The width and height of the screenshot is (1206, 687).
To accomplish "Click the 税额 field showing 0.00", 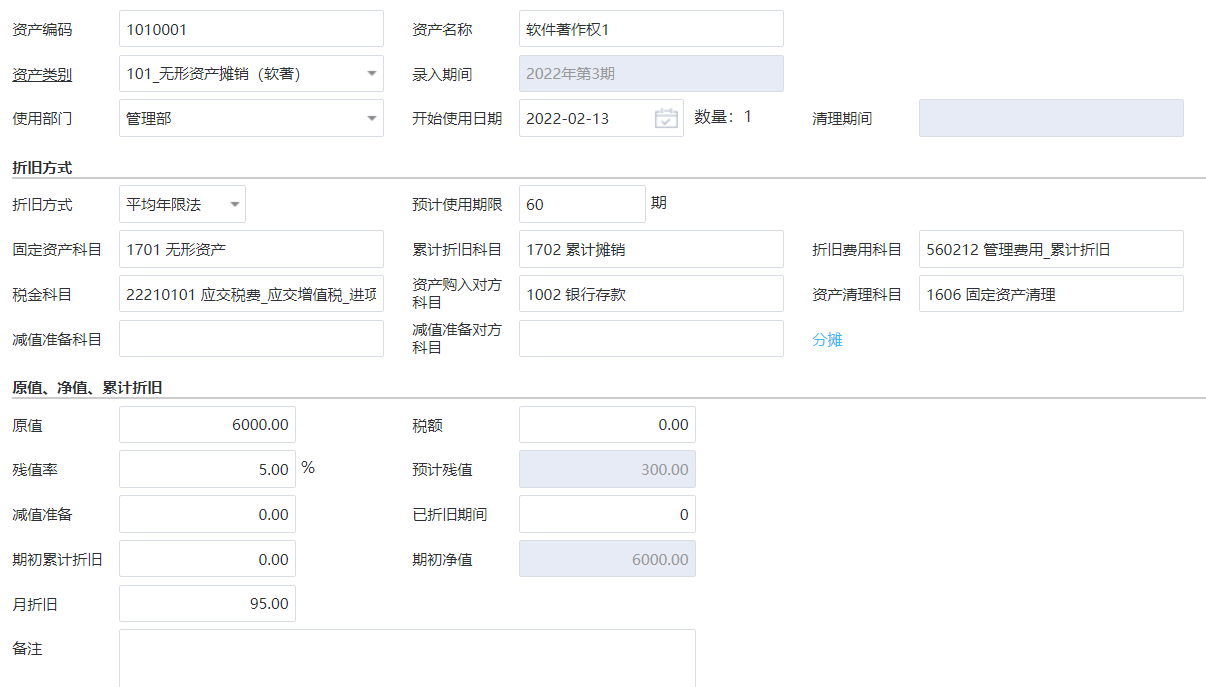I will 607,424.
